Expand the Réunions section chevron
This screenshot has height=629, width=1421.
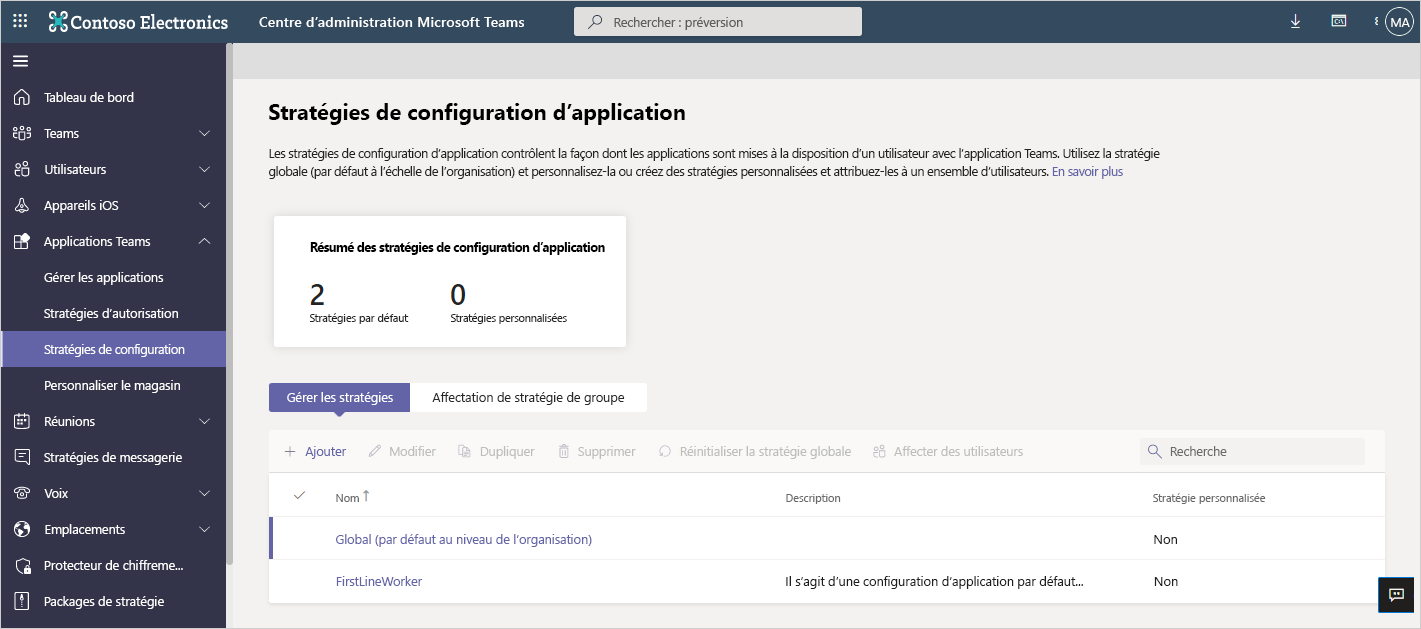pos(205,421)
